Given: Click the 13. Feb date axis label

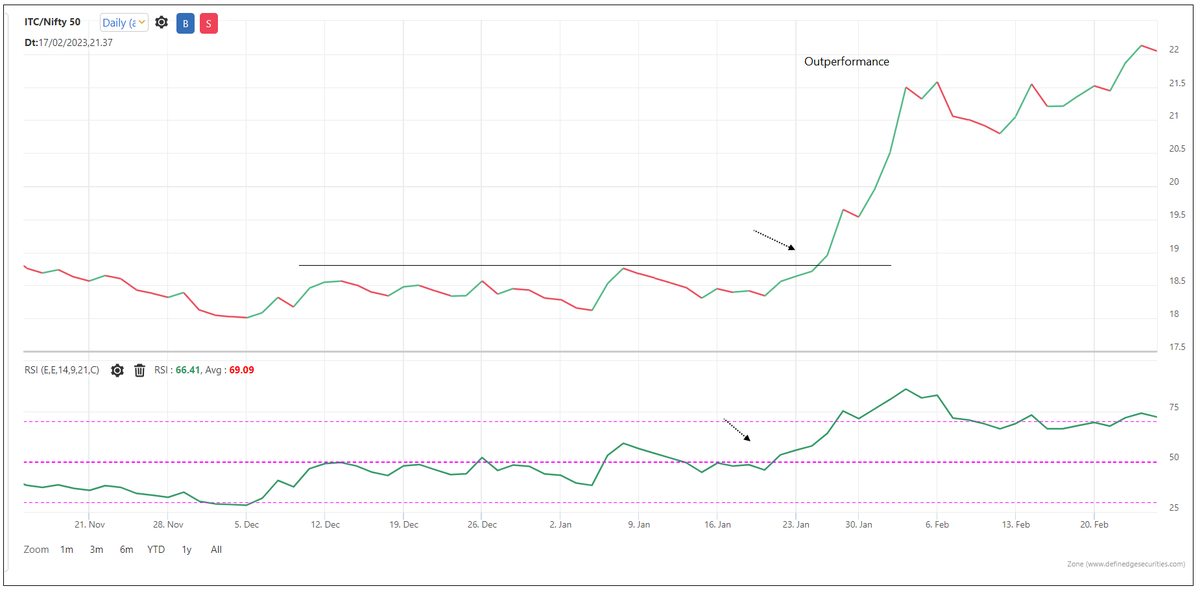Looking at the screenshot, I should pos(1016,524).
